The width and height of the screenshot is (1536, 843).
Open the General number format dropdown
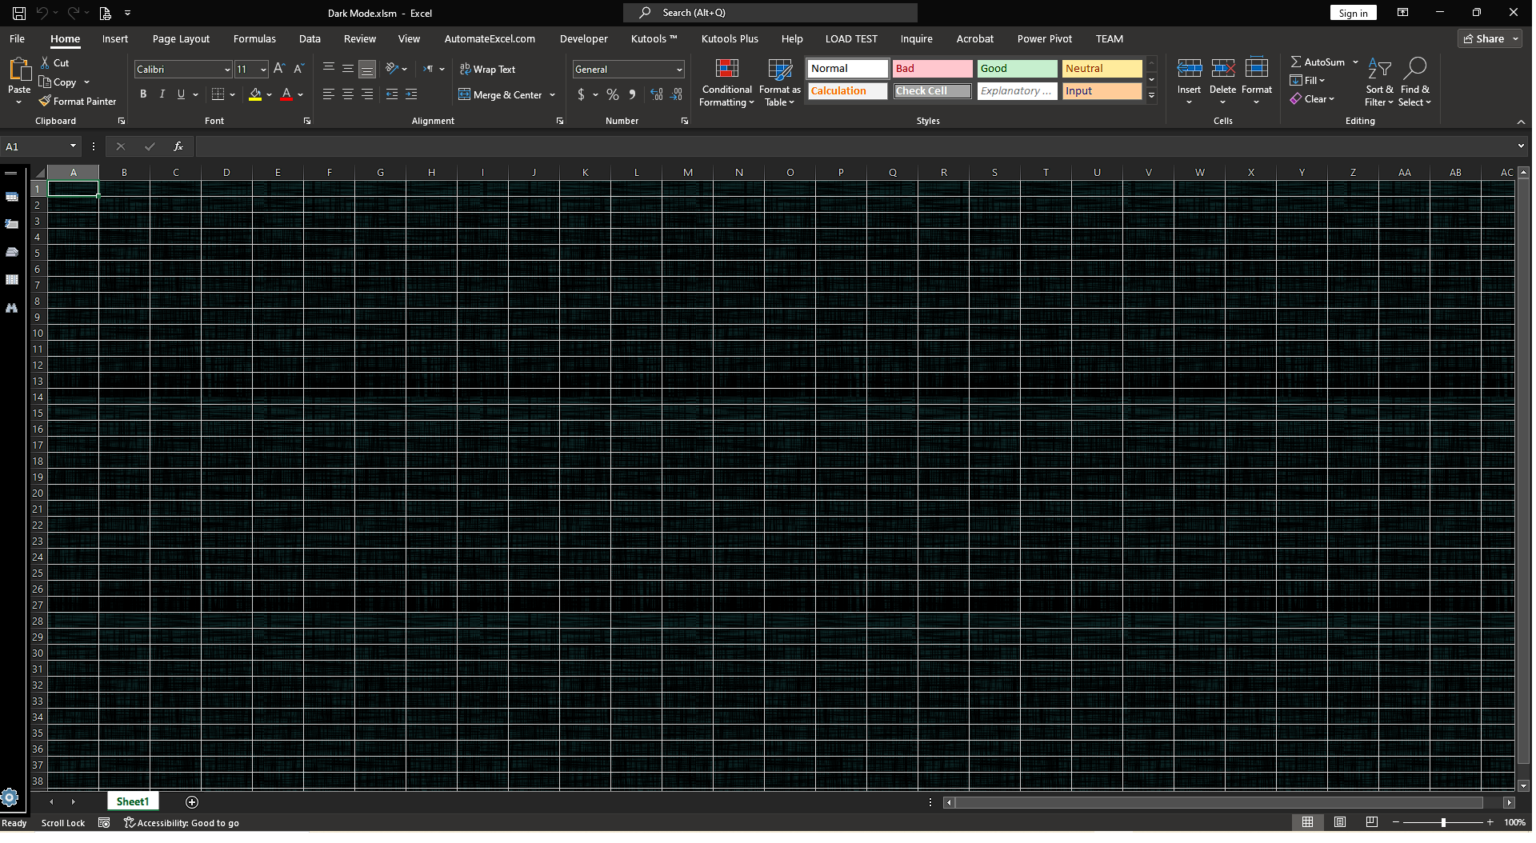[x=679, y=70]
